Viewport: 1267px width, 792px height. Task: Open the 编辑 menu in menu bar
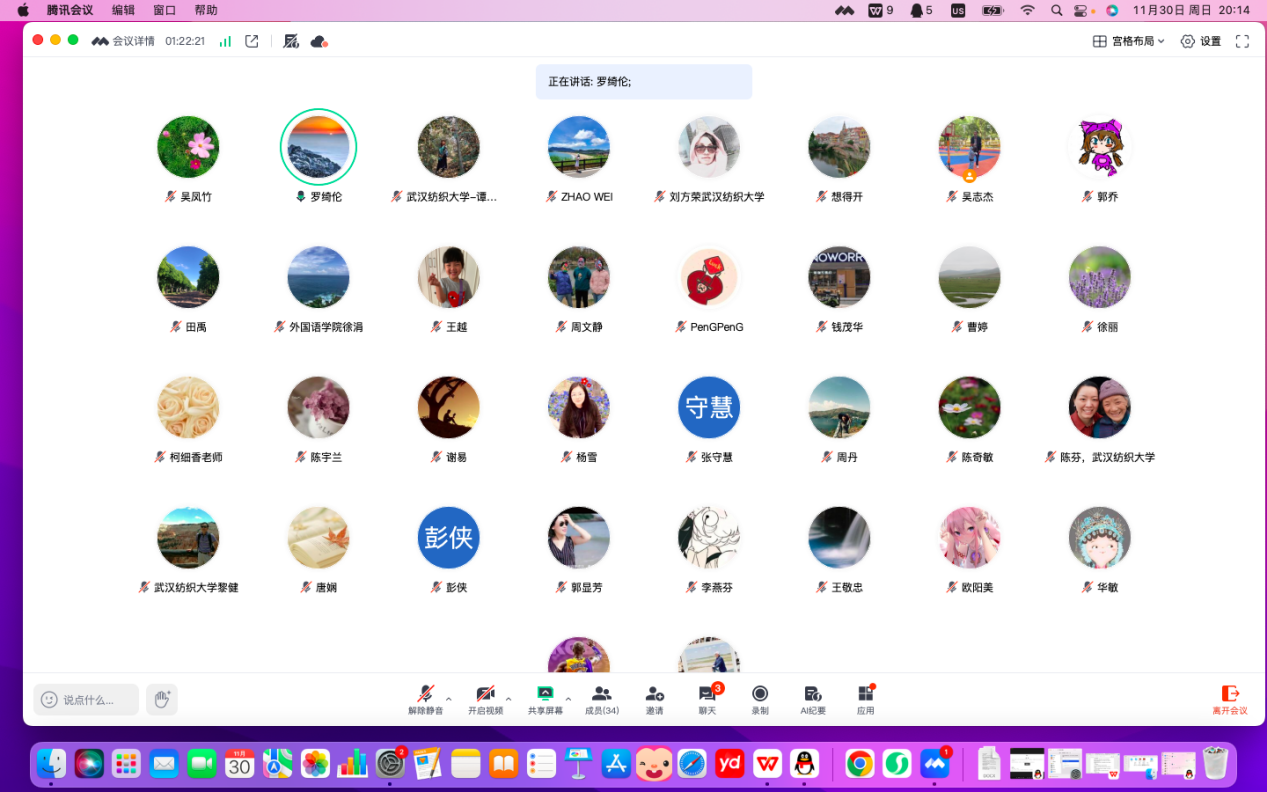coord(123,10)
